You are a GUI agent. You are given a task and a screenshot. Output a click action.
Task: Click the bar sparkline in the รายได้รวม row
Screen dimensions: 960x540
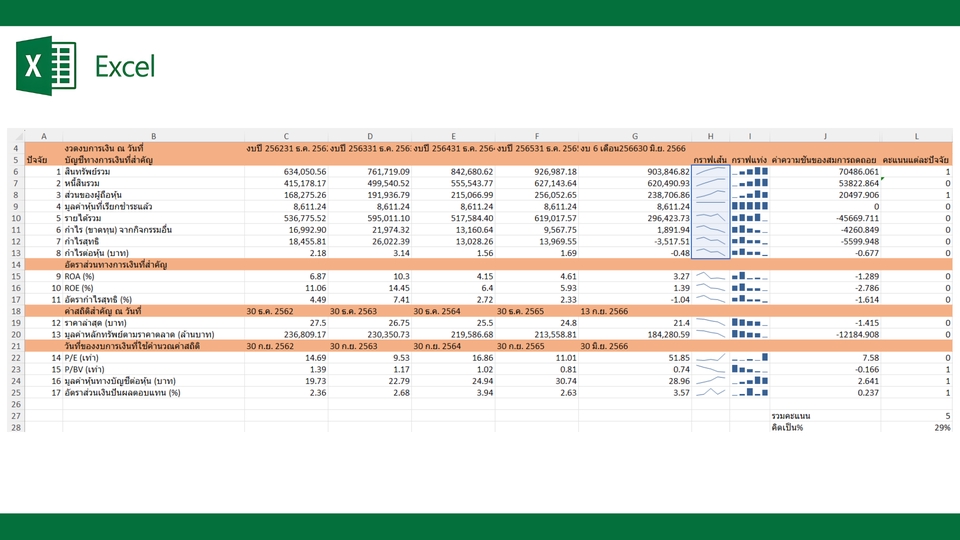[749, 218]
